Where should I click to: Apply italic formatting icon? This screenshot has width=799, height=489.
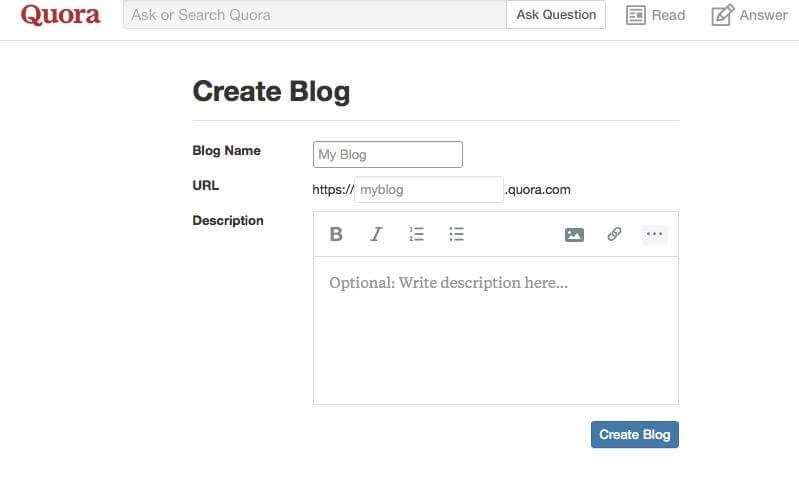pyautogui.click(x=376, y=234)
